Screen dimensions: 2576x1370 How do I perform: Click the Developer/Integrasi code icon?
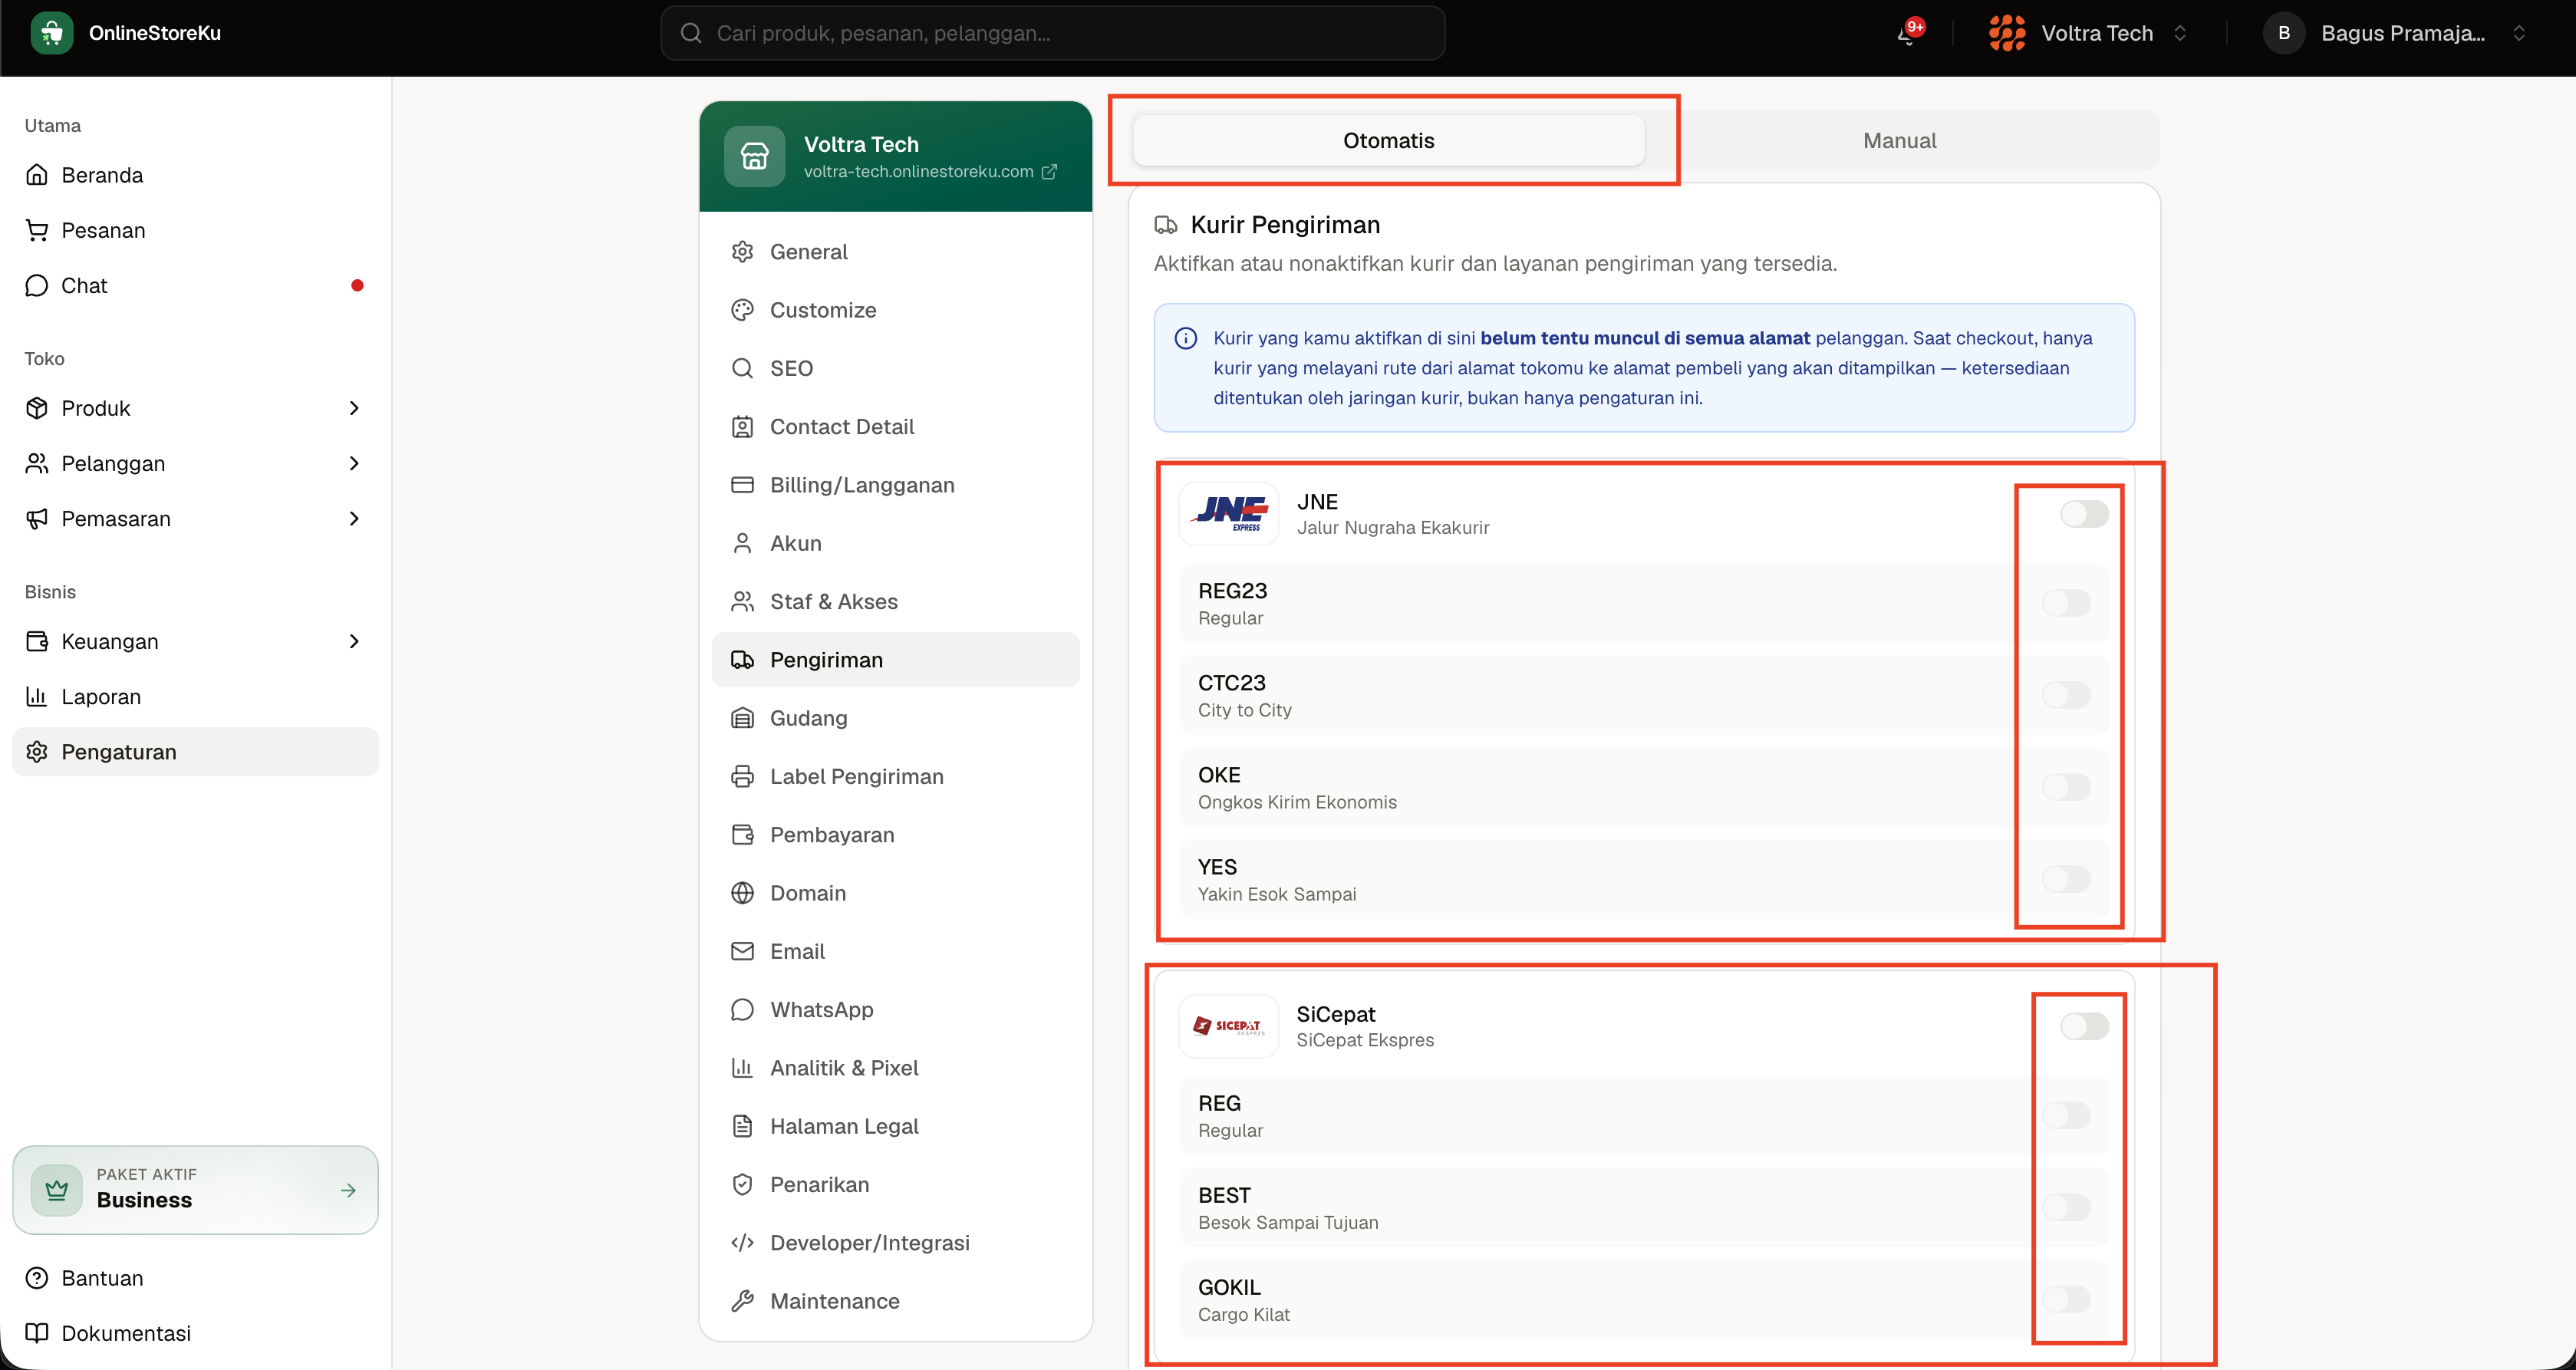coord(742,1242)
